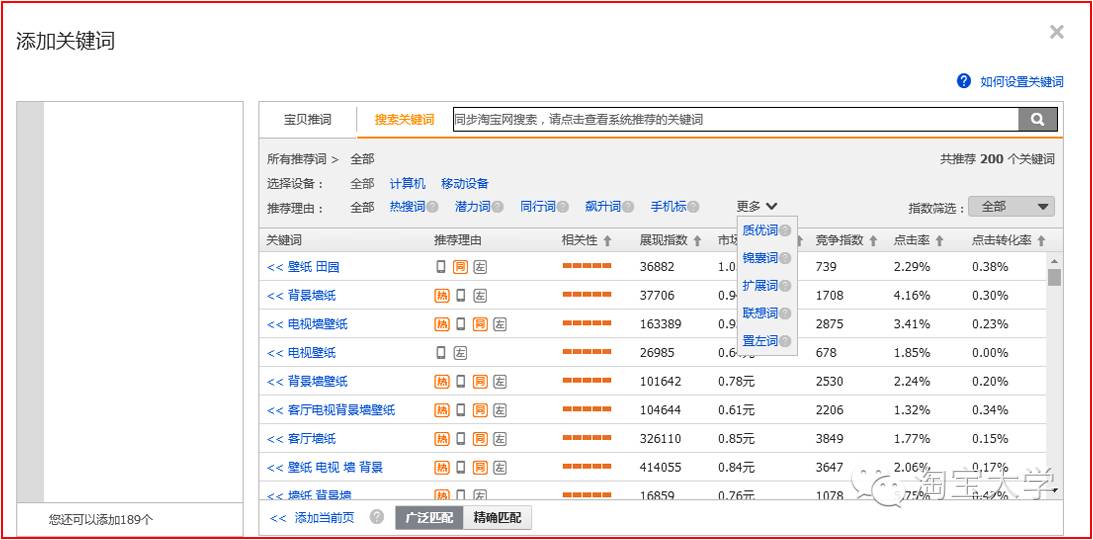The height and width of the screenshot is (540, 1093).
Task: Click 同 icon in 客厅电视背景墙壁纸 row
Action: (x=480, y=410)
